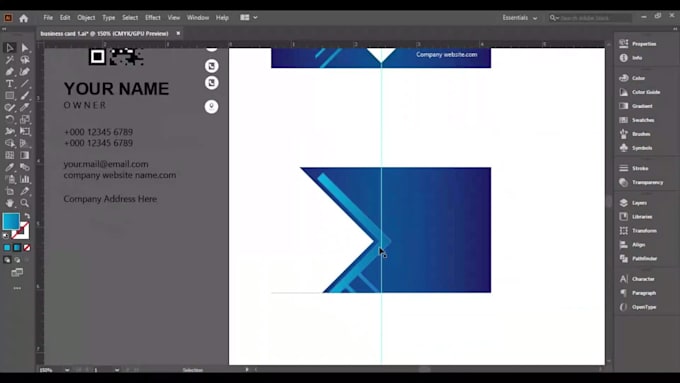Viewport: 680px width, 383px height.
Task: Activate the Hand tool
Action: (x=10, y=203)
